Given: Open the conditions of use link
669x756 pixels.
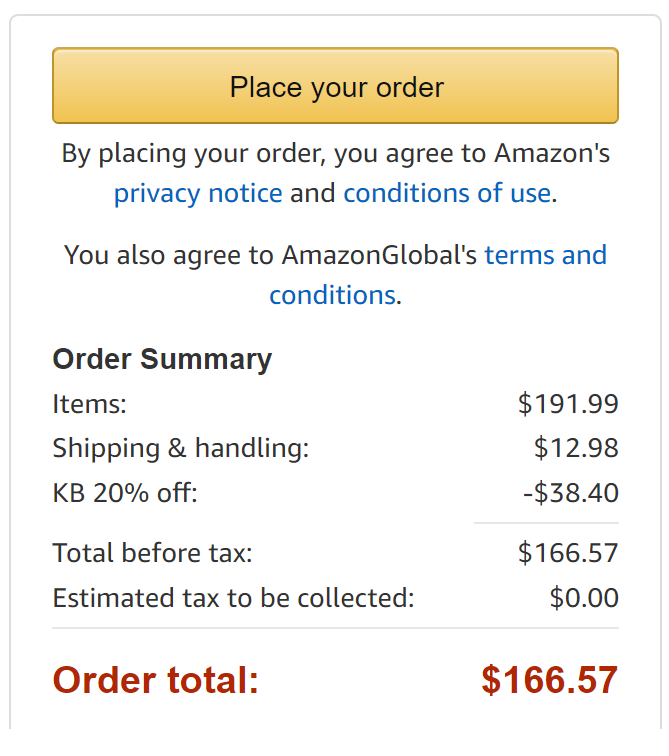Looking at the screenshot, I should 447,193.
